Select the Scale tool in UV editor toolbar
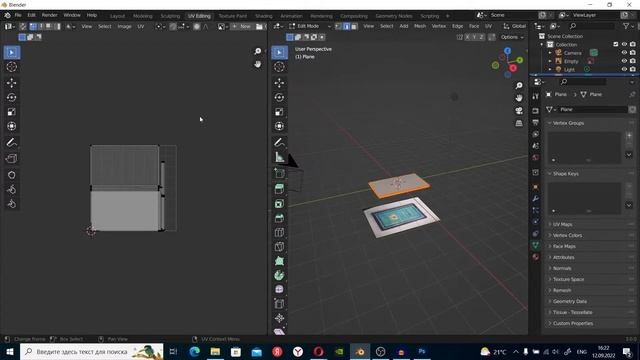Screen dimensions: 640x360 point(11,112)
